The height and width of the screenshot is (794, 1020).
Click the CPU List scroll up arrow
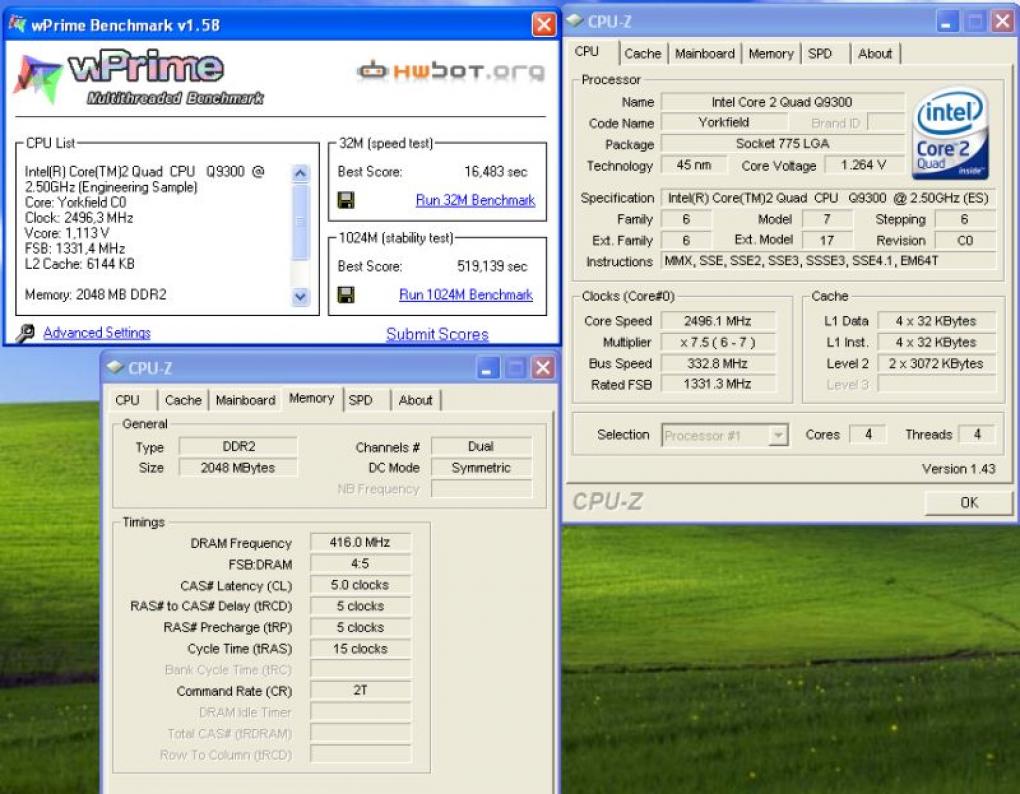(300, 173)
